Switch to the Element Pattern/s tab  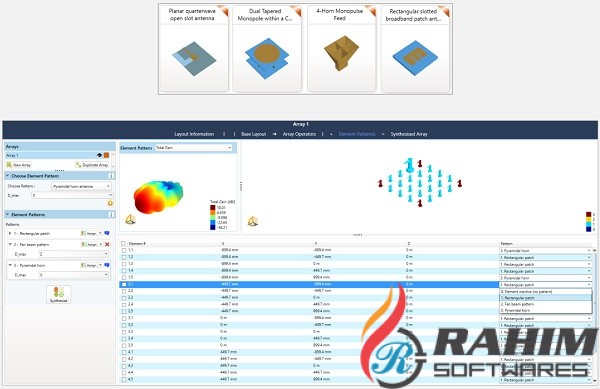[x=357, y=134]
